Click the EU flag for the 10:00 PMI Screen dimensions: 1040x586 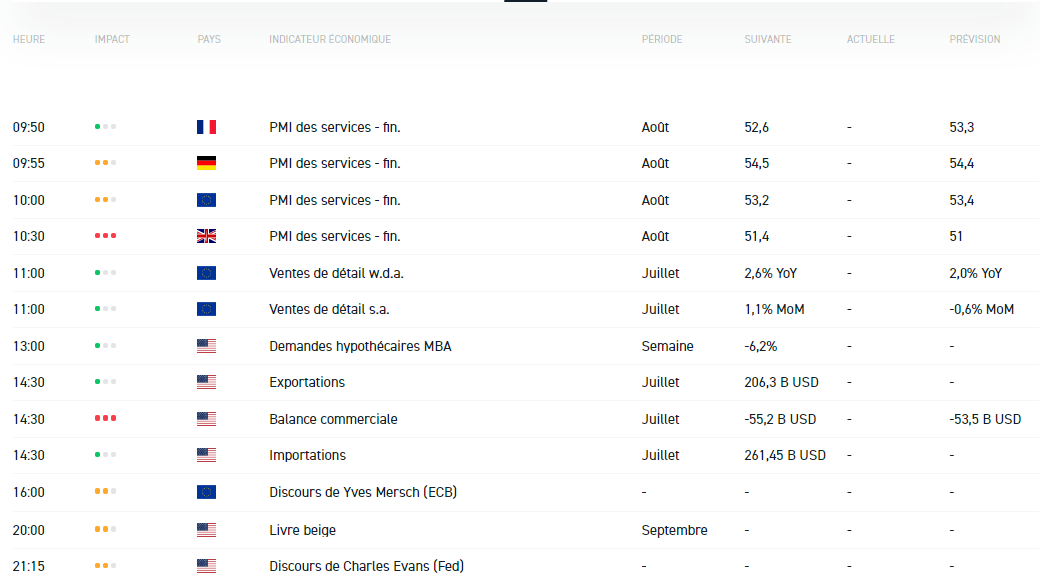point(206,200)
